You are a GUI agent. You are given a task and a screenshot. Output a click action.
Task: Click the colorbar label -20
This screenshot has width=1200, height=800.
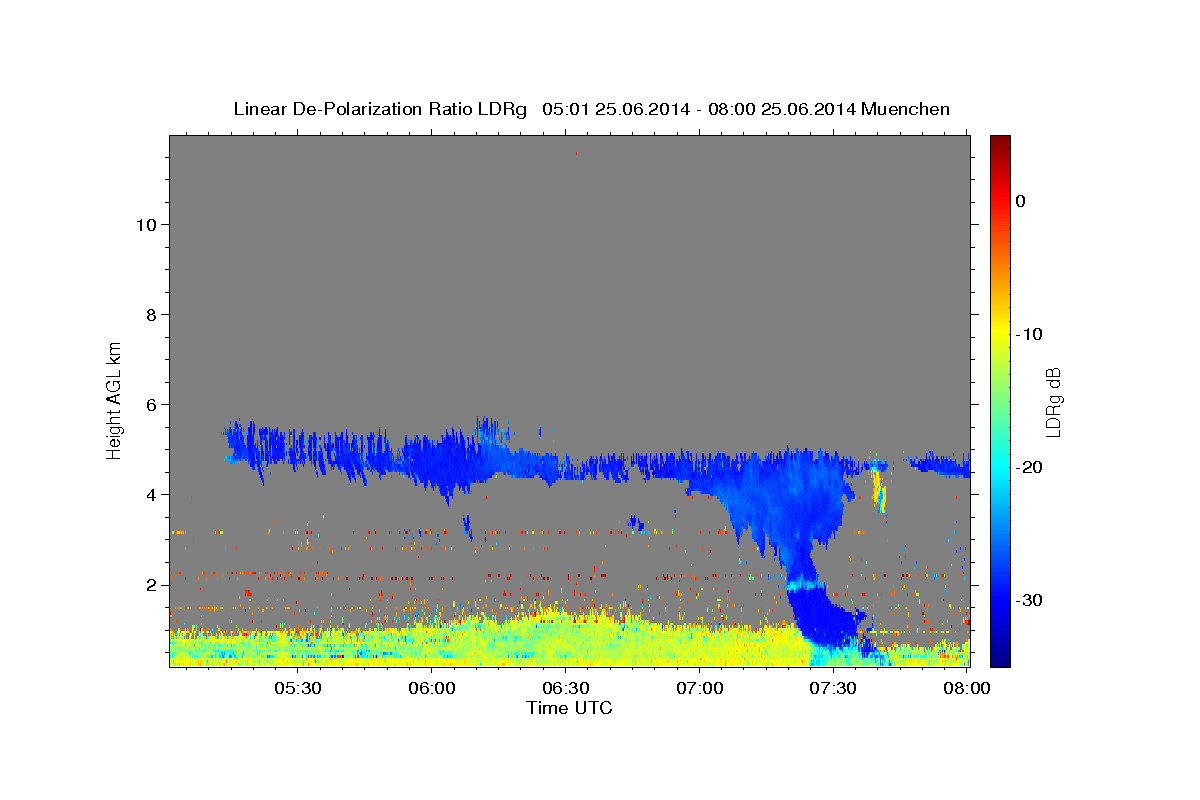[x=1030, y=467]
